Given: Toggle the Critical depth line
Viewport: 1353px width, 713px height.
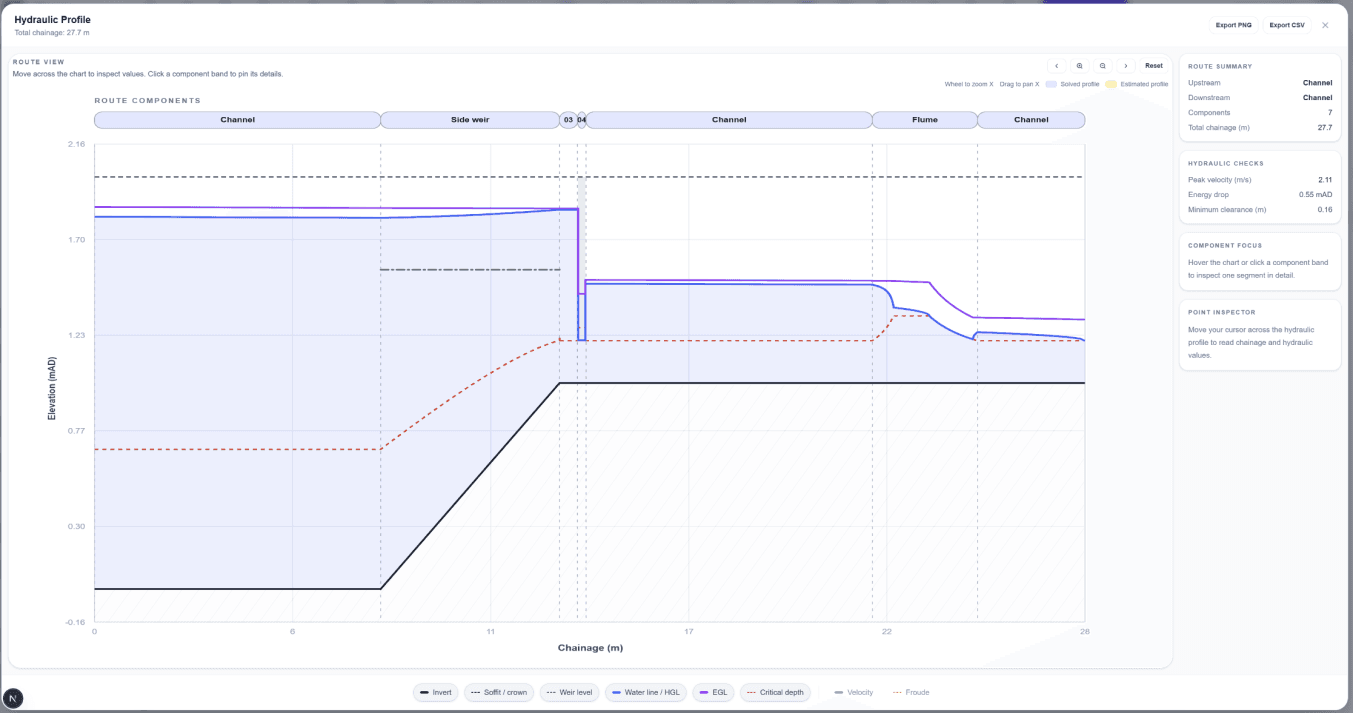Looking at the screenshot, I should [776, 692].
